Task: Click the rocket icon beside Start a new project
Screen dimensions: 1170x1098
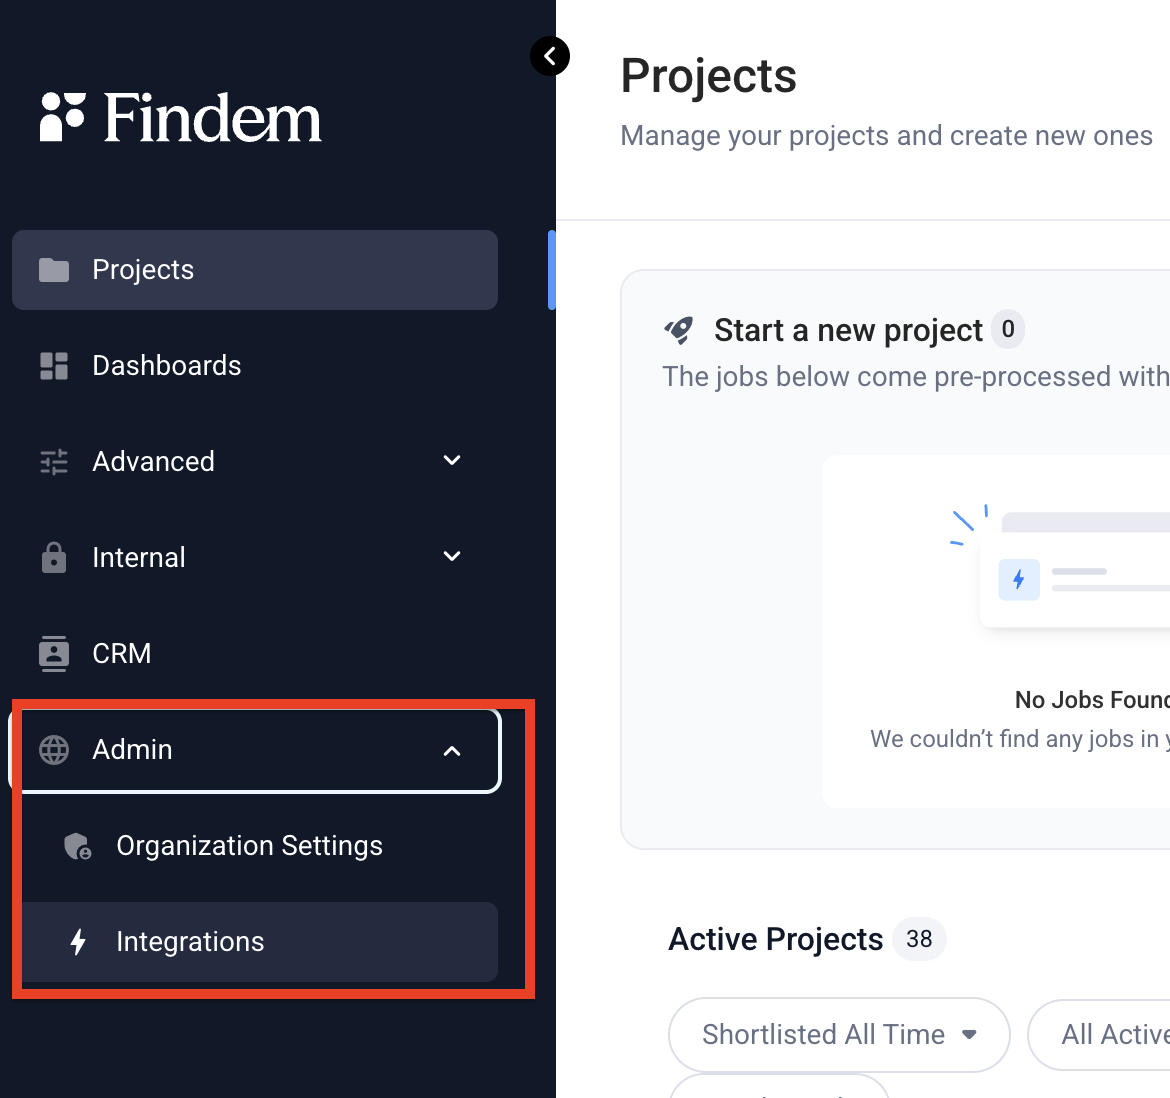Action: point(679,330)
